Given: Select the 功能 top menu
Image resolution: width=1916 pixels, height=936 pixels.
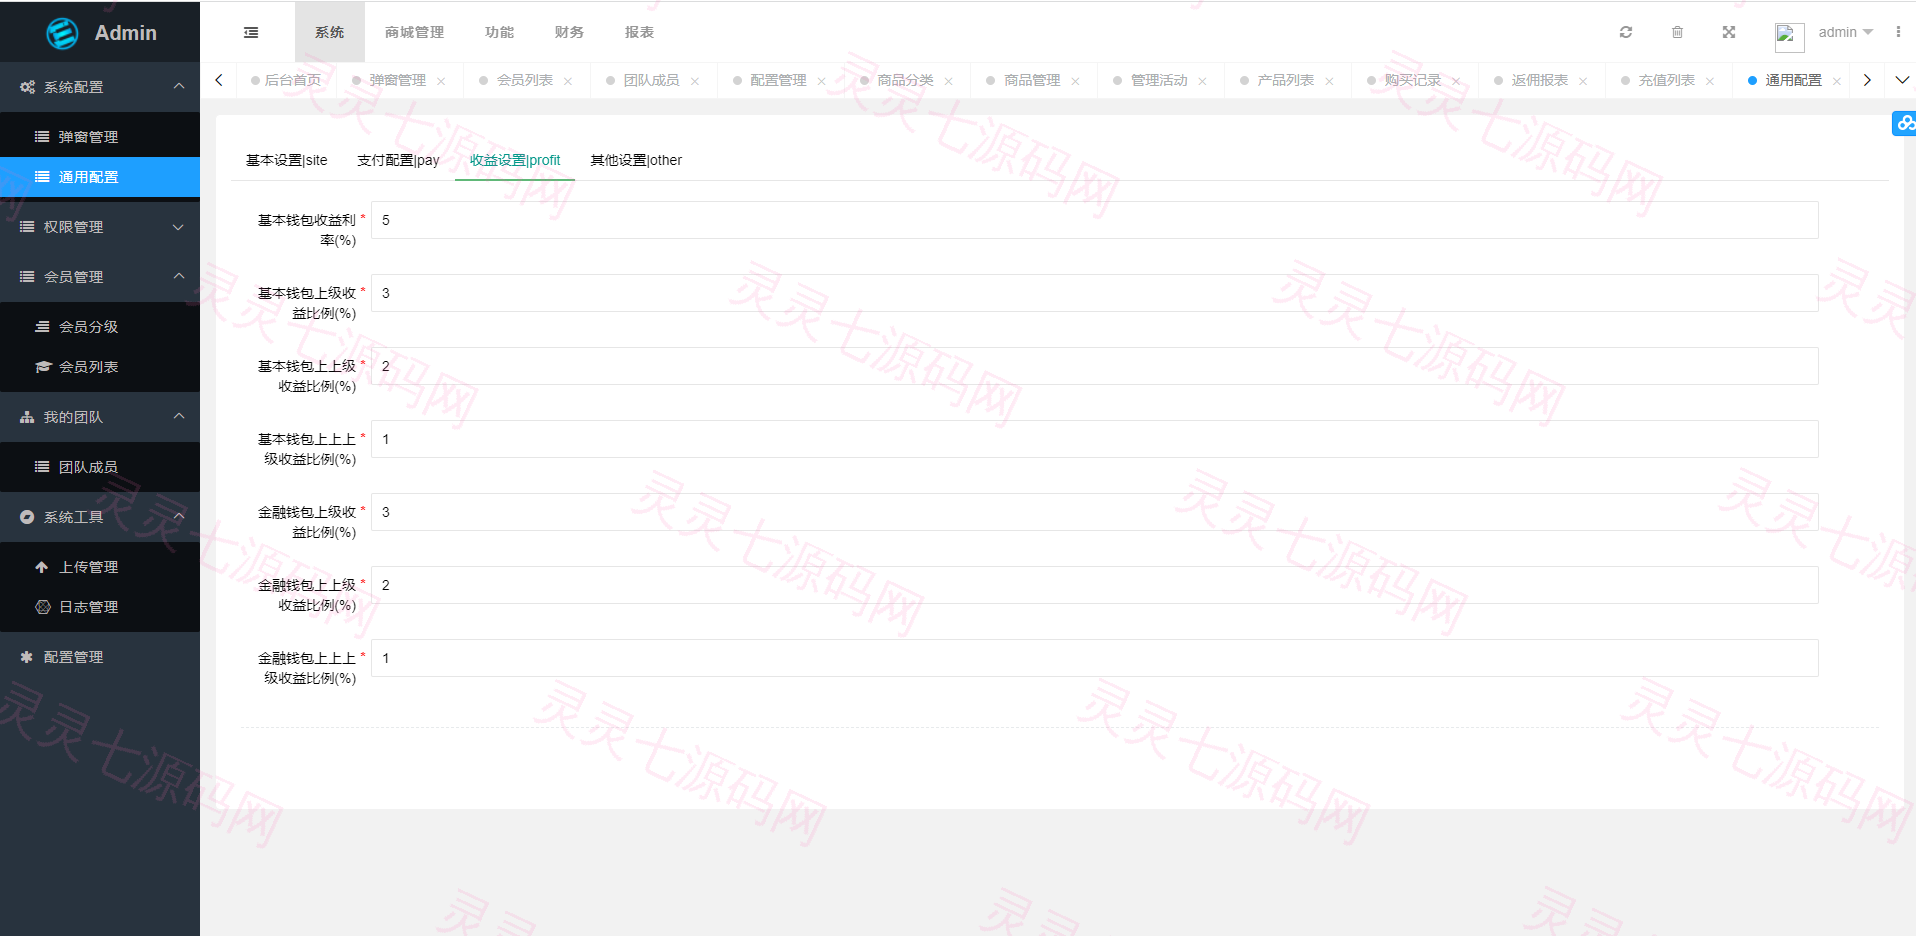Looking at the screenshot, I should point(499,32).
